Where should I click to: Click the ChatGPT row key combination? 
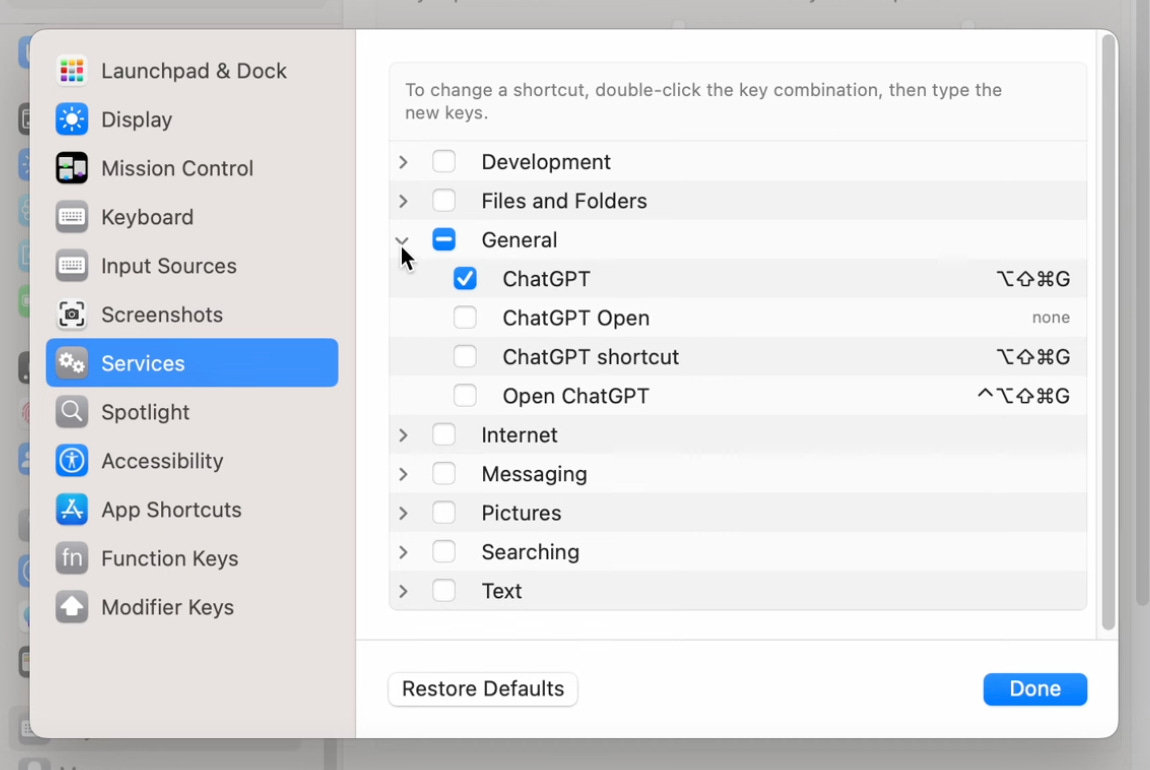(1033, 279)
